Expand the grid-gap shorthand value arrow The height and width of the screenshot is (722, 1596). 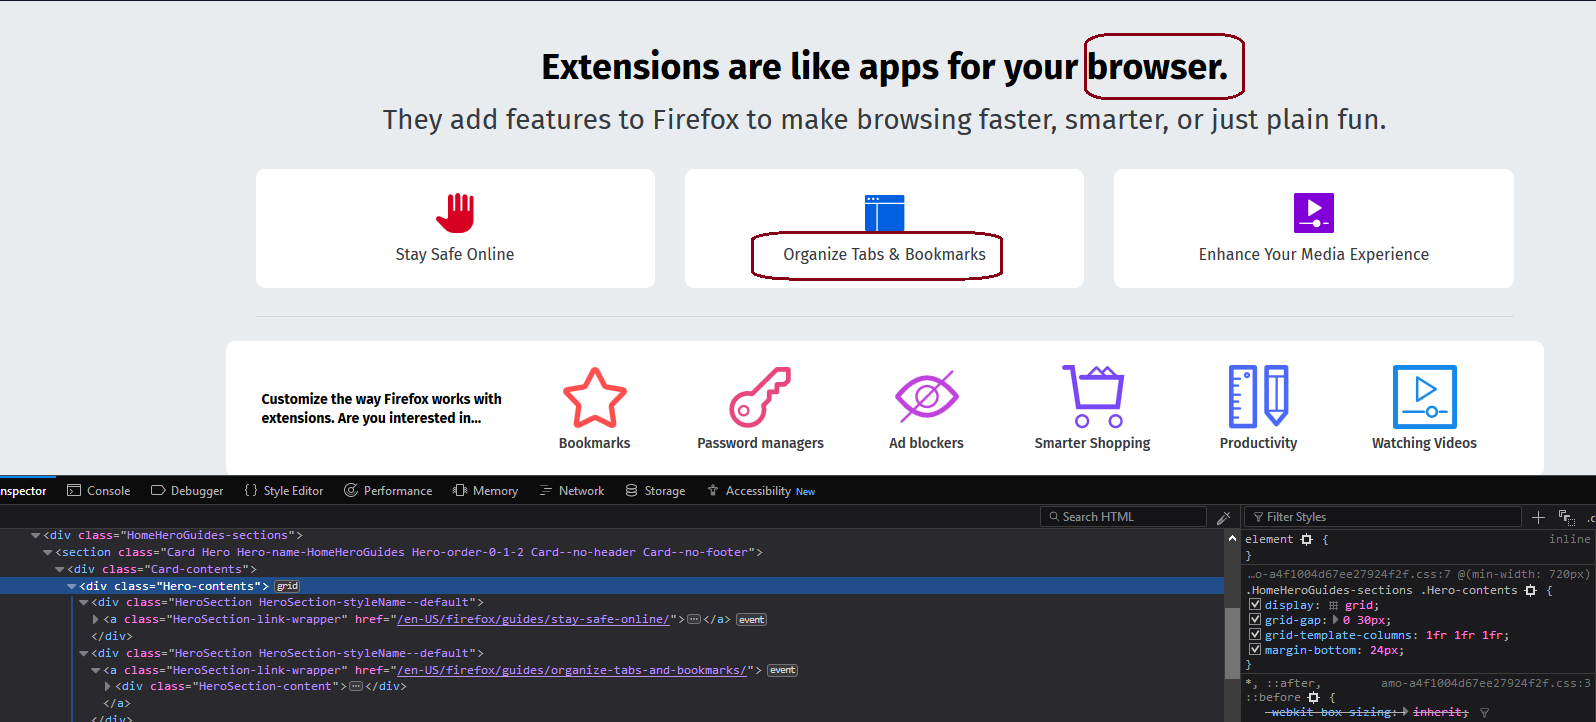click(x=1336, y=620)
